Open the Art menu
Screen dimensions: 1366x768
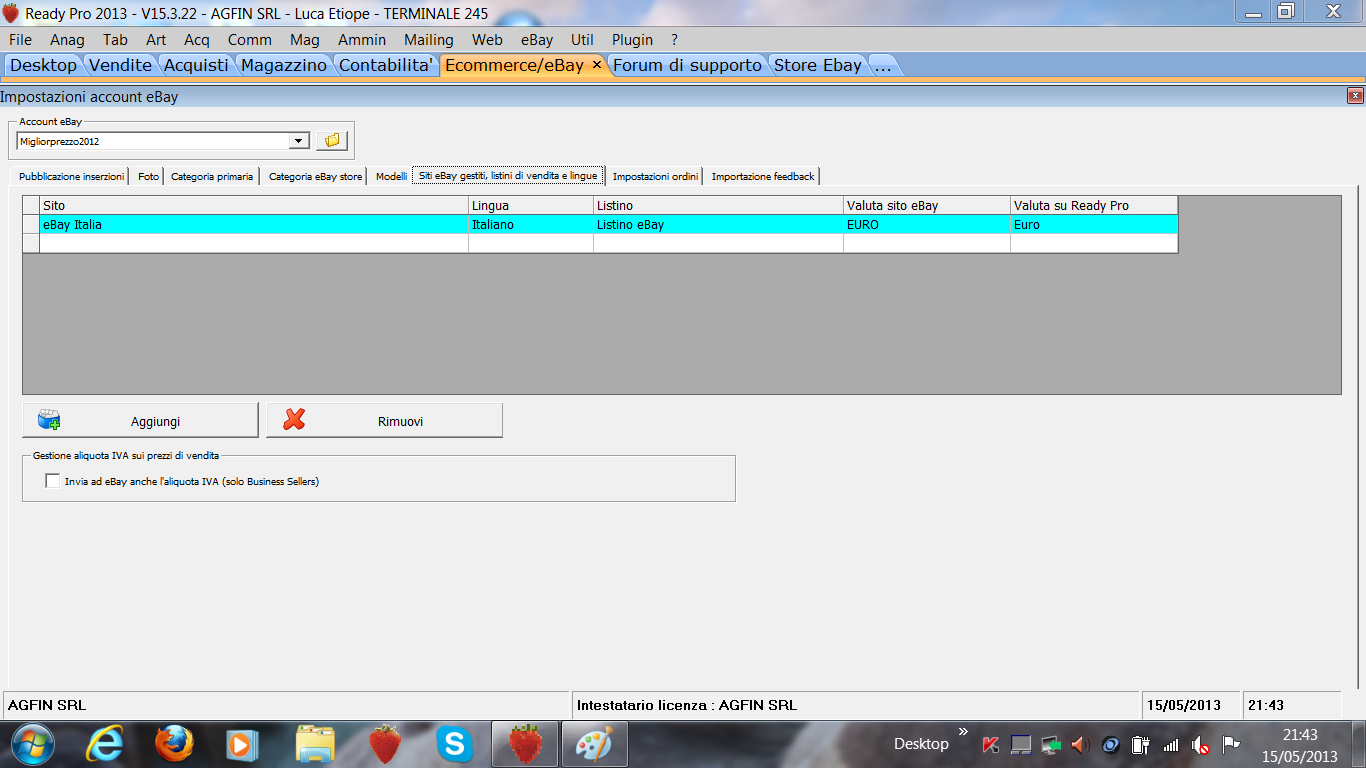click(156, 40)
